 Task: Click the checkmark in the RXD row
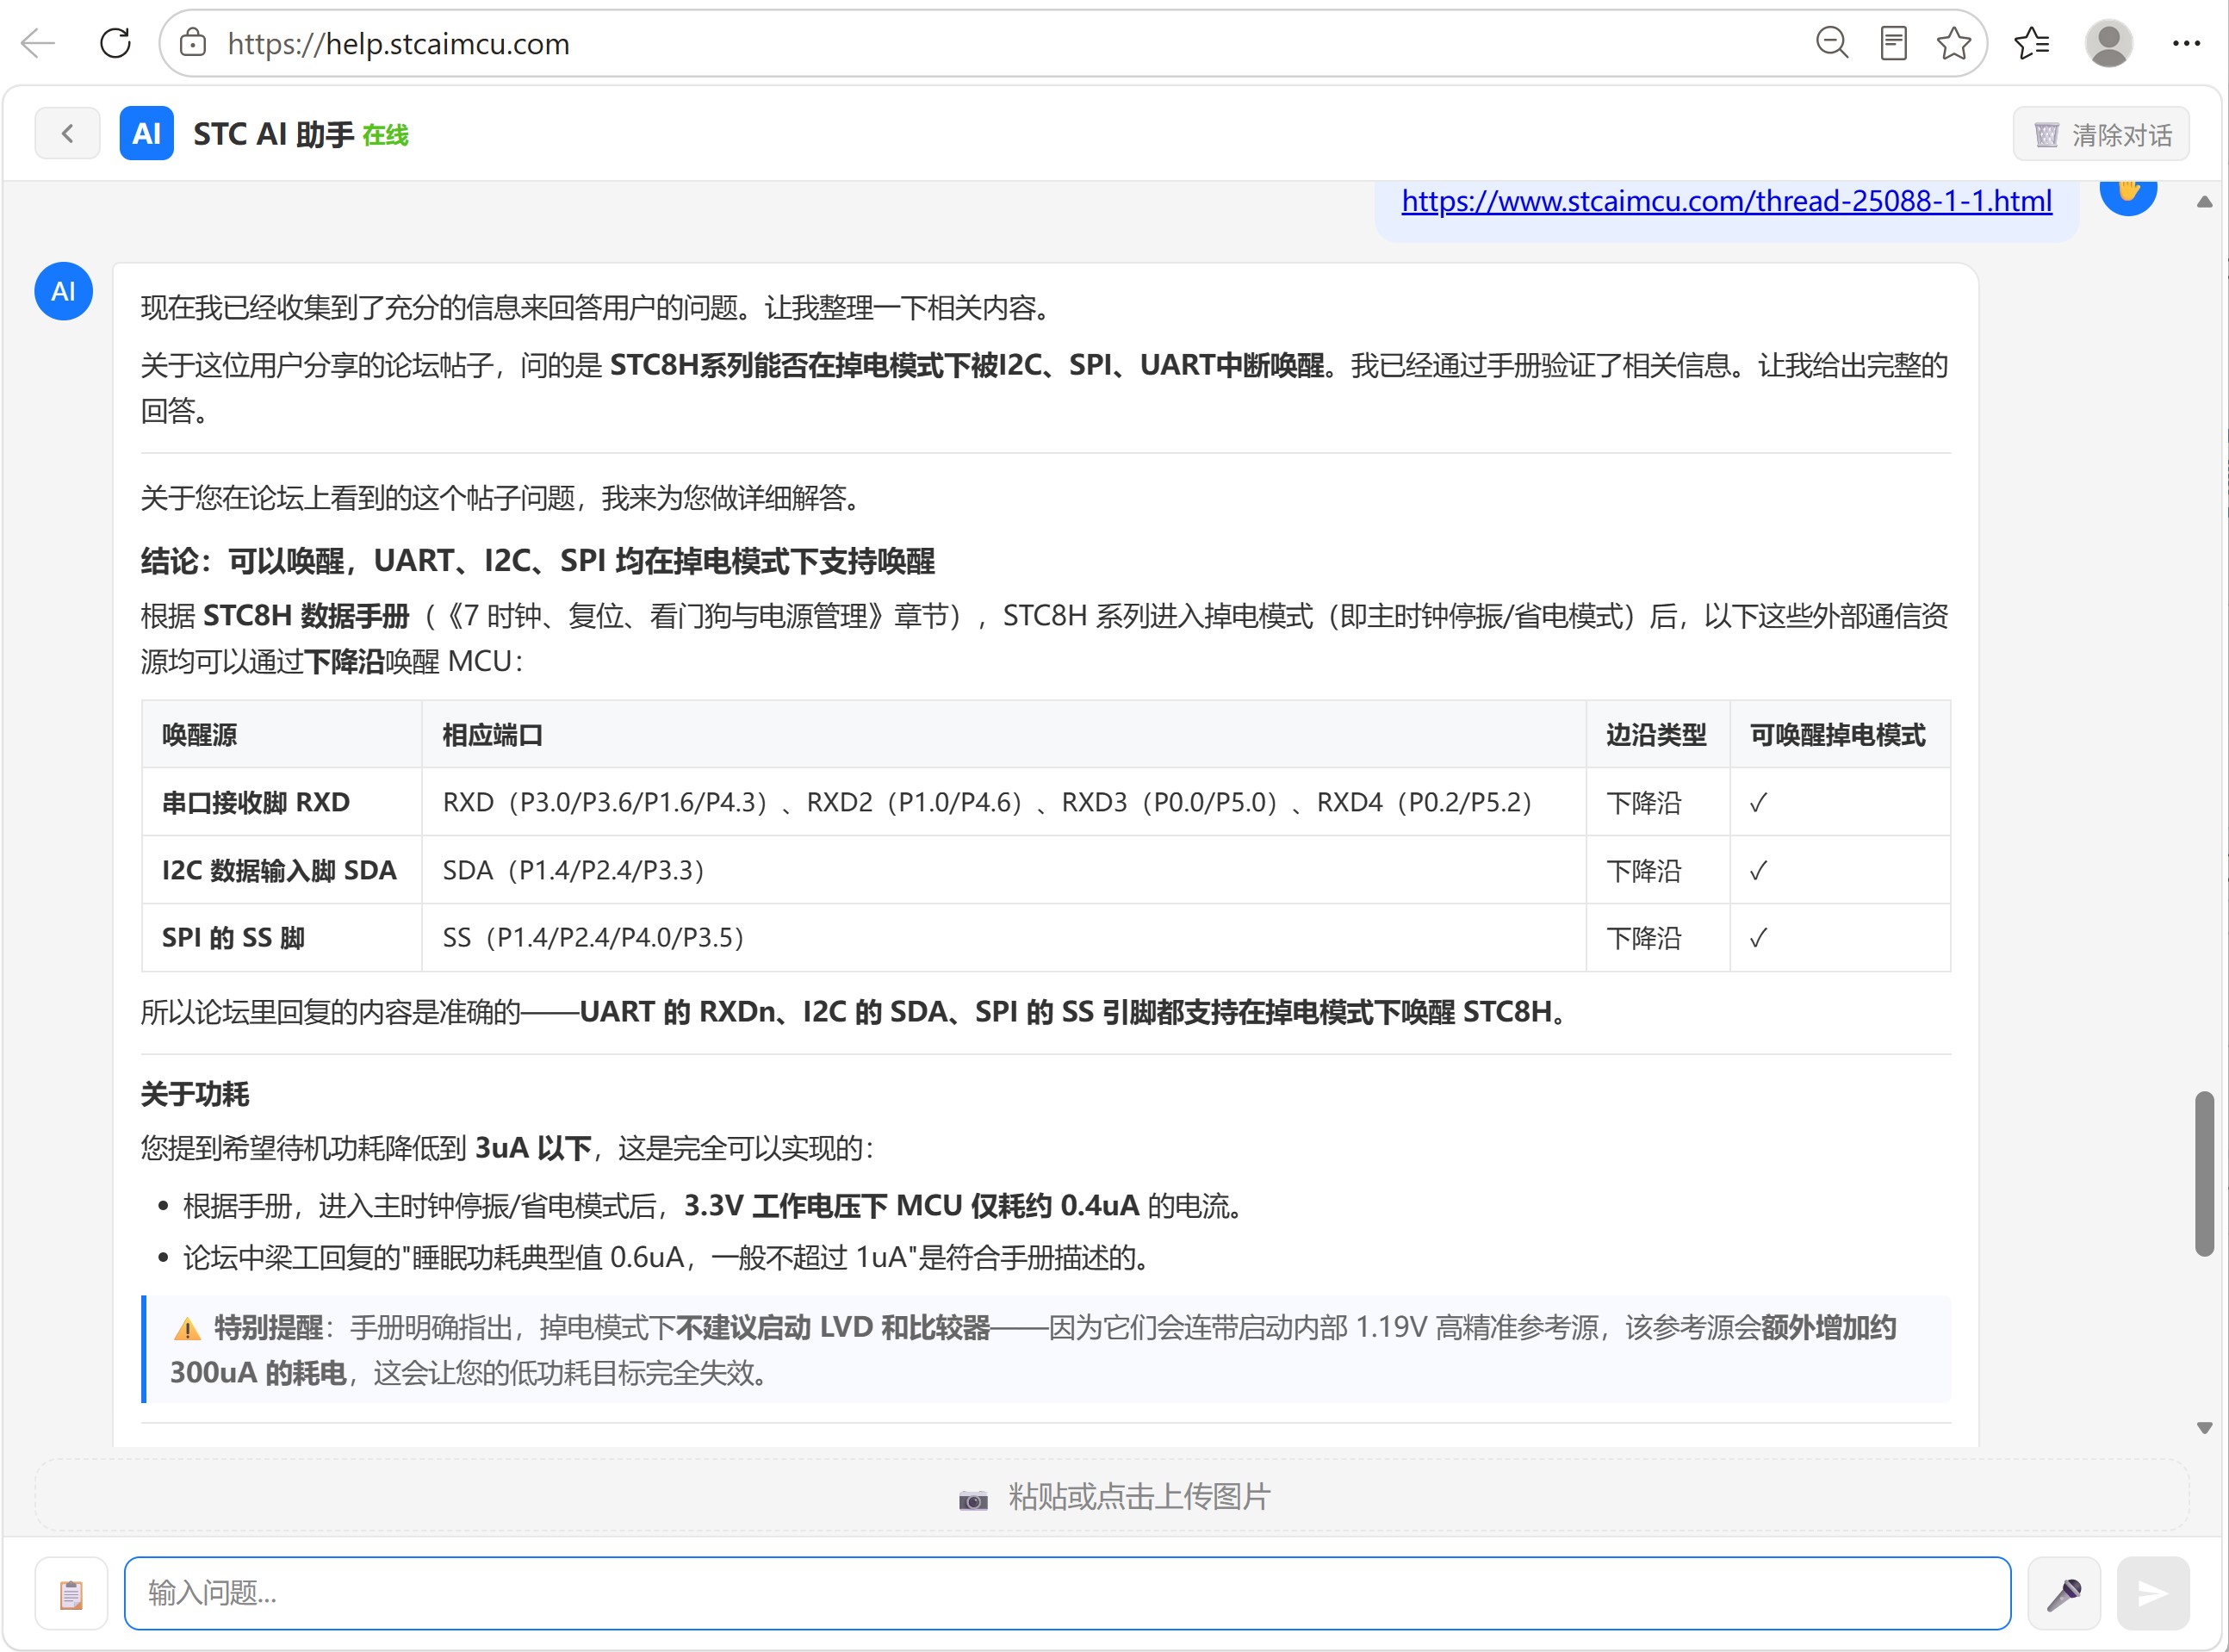1758,803
